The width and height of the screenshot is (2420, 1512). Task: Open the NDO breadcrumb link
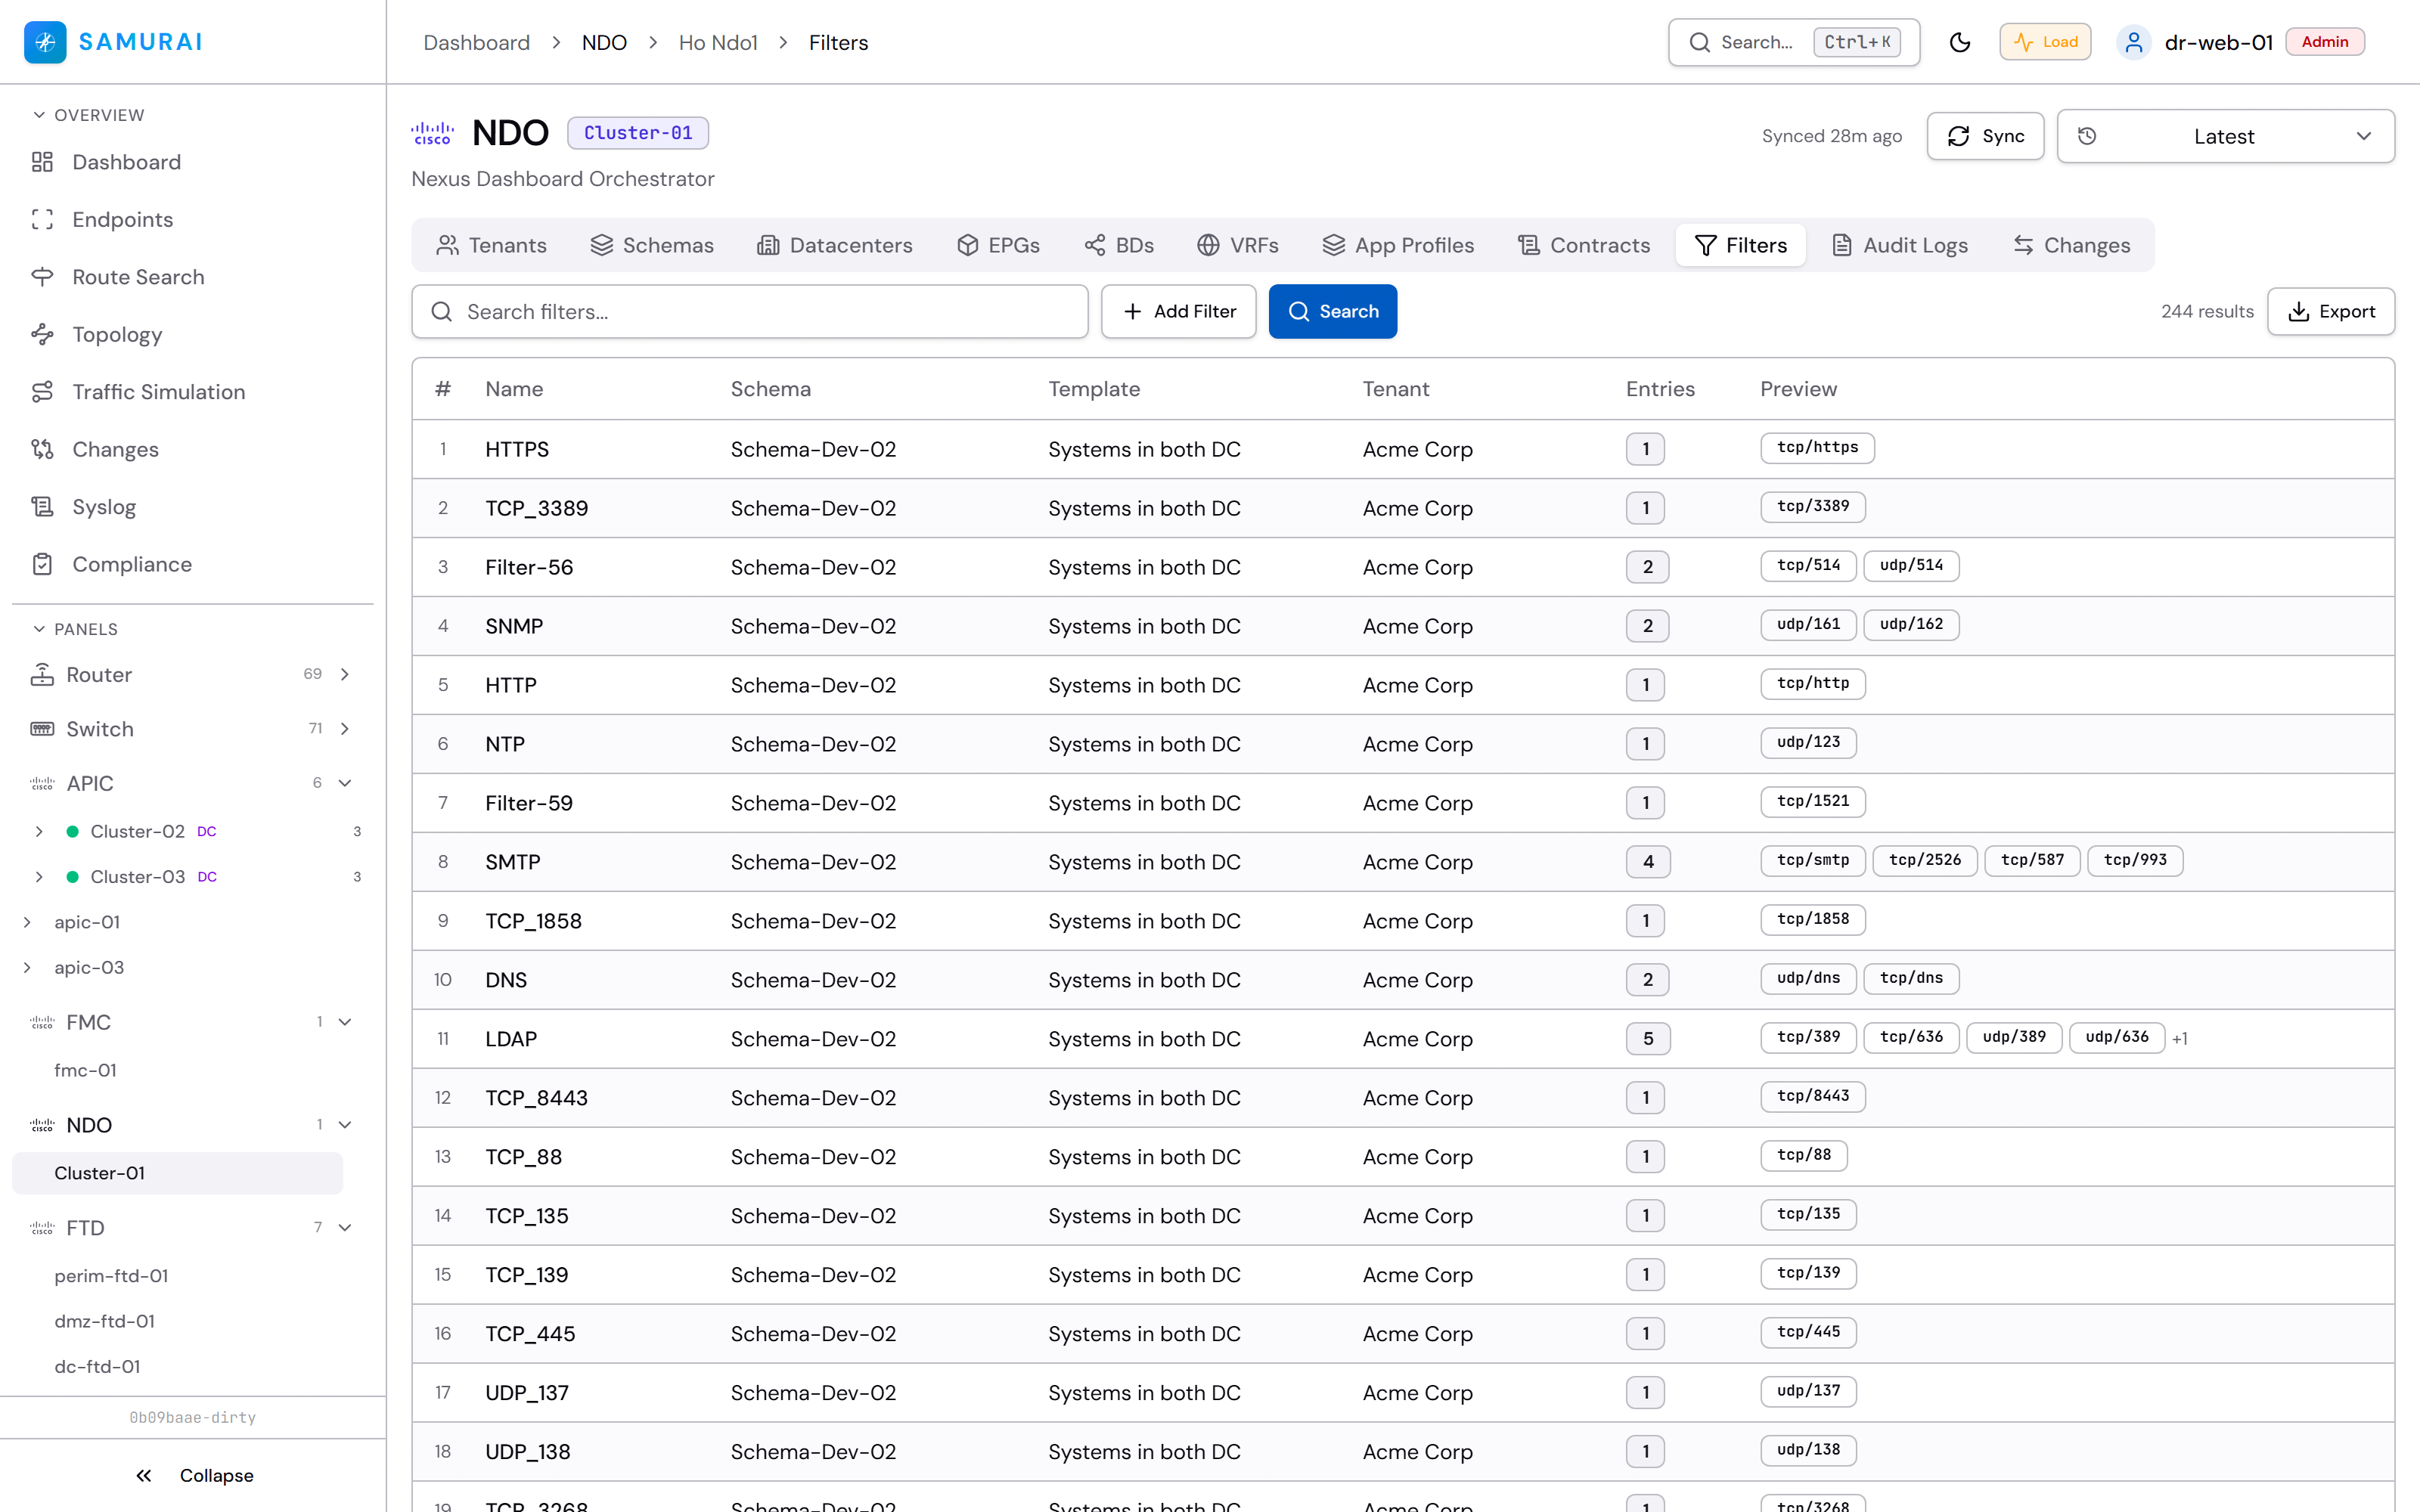pos(604,42)
